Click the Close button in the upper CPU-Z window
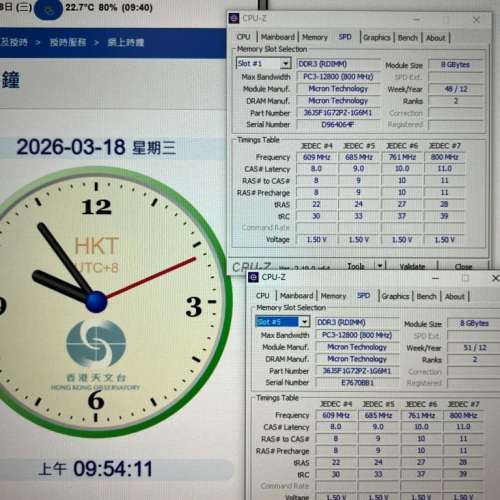Screen dimensions: 500x500 [463, 267]
